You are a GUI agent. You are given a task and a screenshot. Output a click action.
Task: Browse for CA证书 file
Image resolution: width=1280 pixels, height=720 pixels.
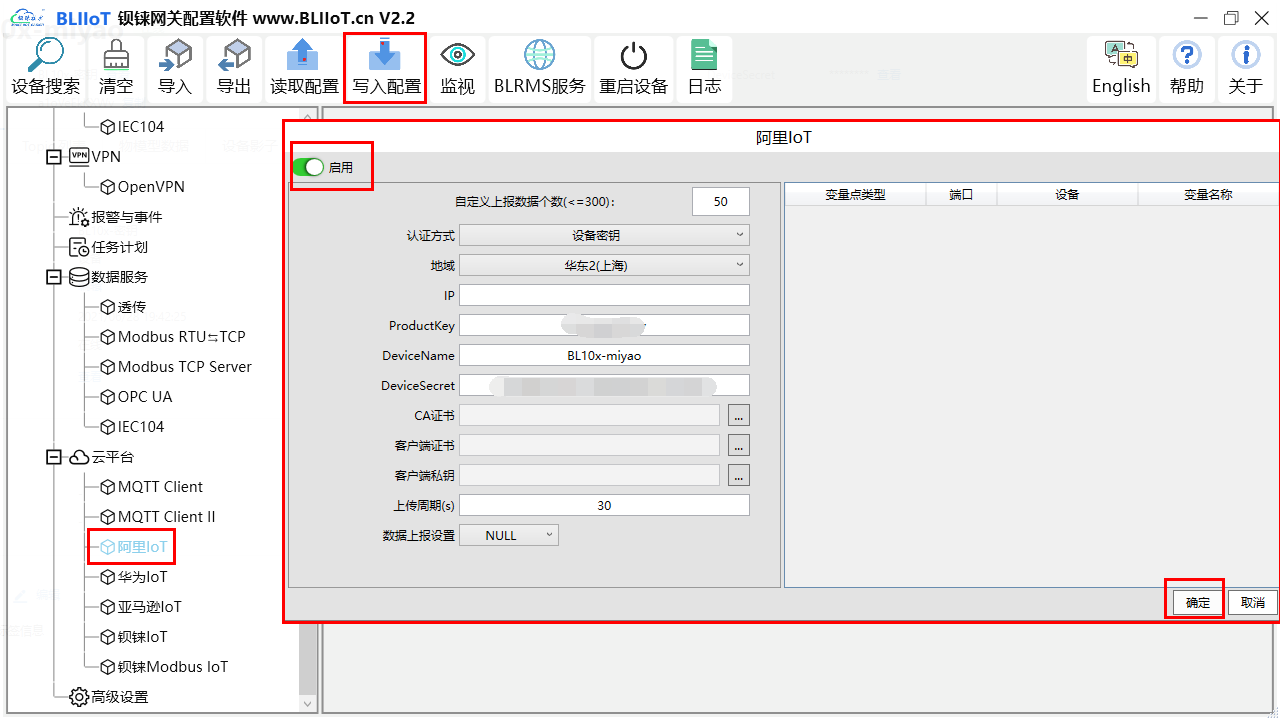tap(739, 415)
